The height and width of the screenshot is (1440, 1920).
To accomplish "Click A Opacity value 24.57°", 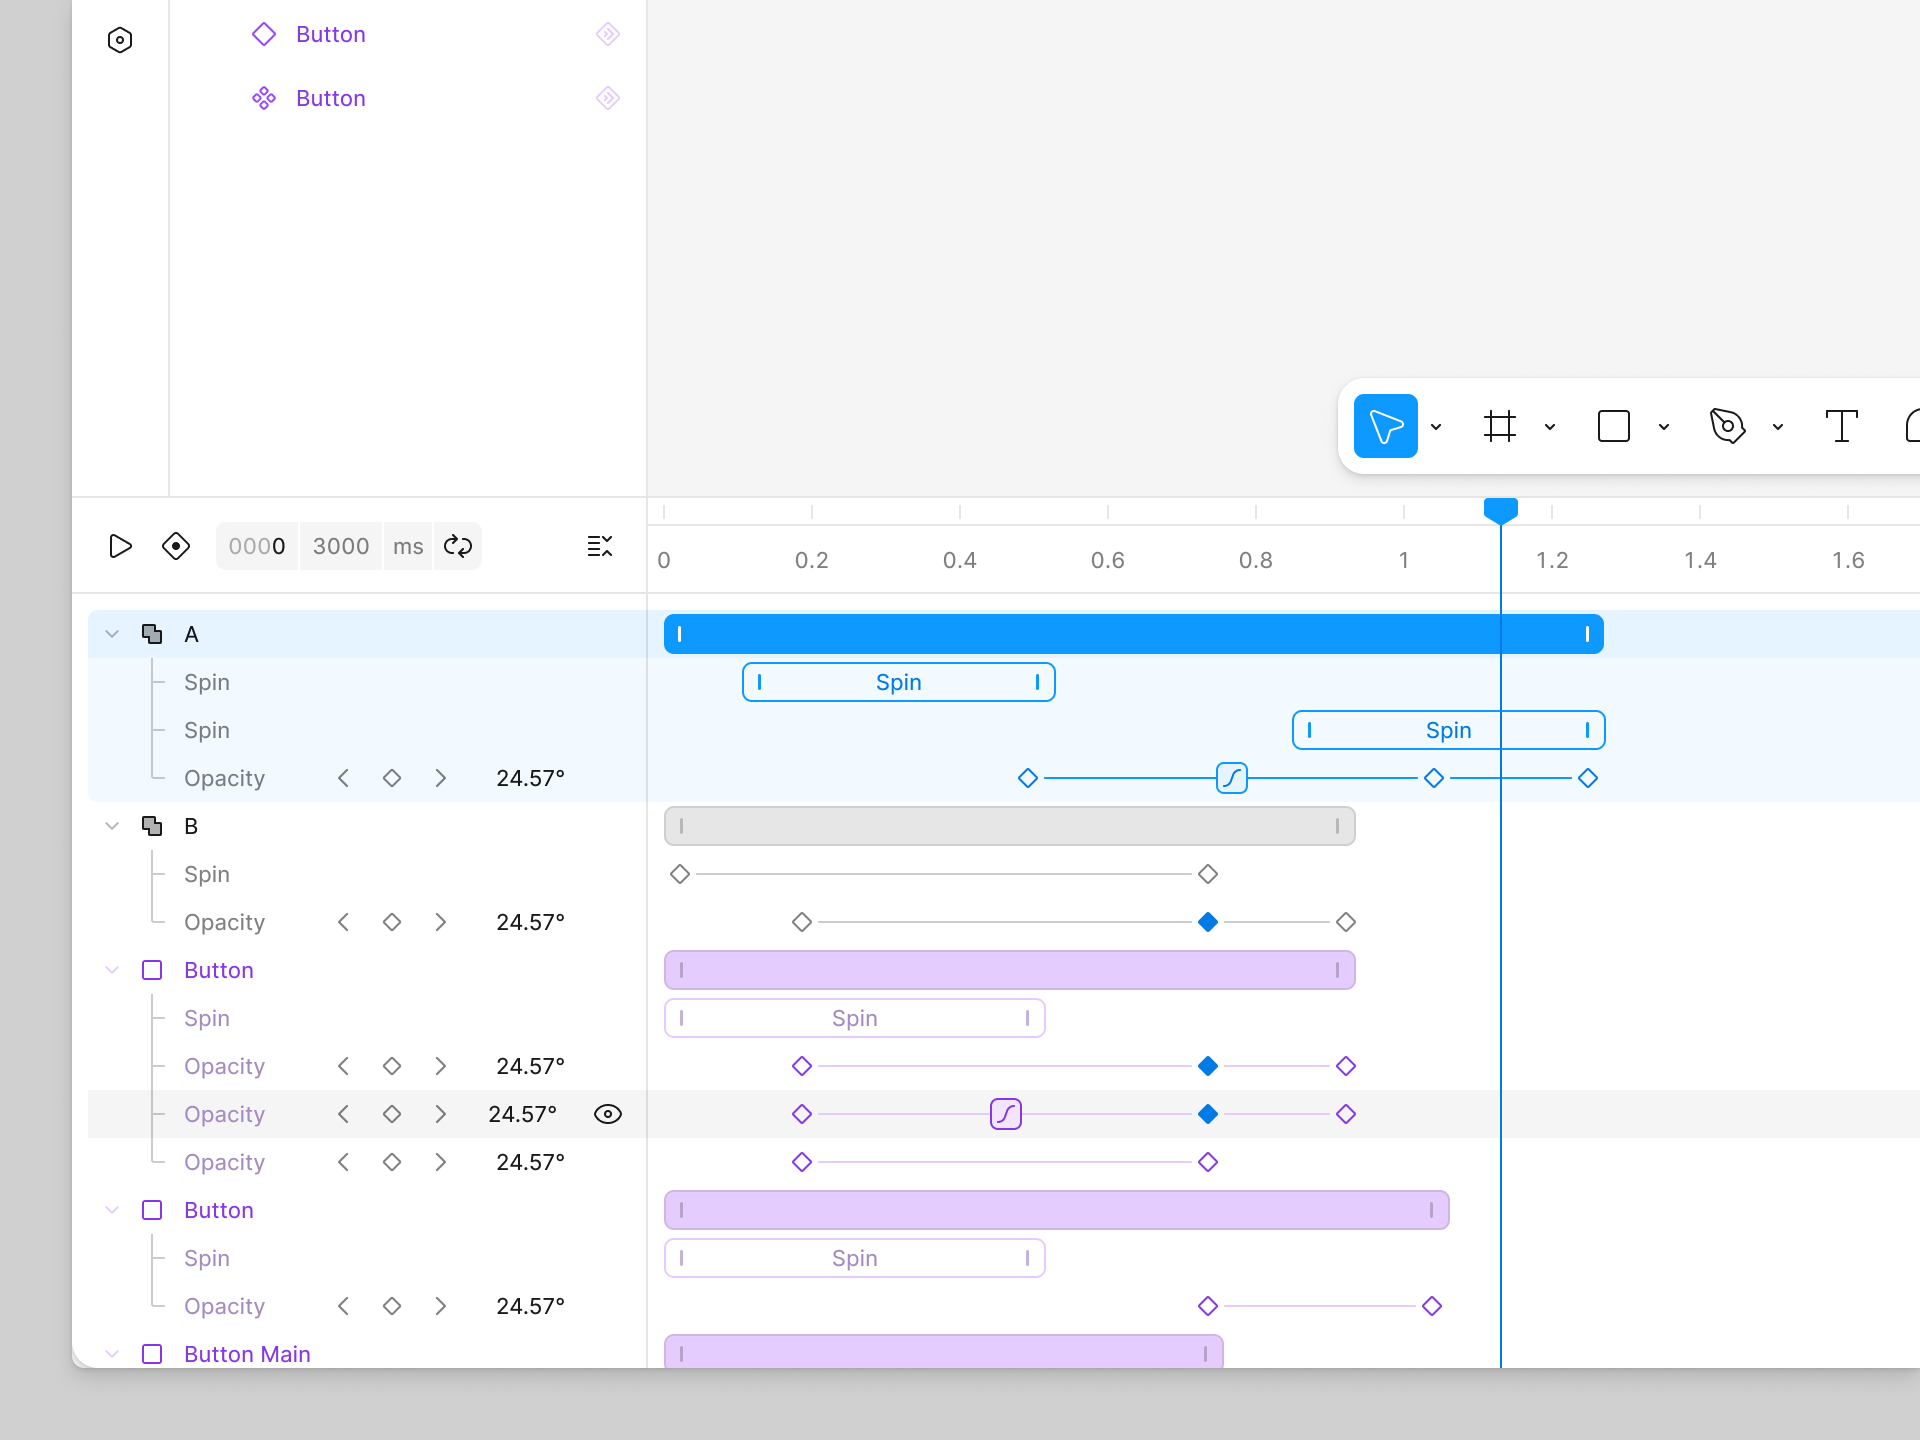I will (x=531, y=778).
